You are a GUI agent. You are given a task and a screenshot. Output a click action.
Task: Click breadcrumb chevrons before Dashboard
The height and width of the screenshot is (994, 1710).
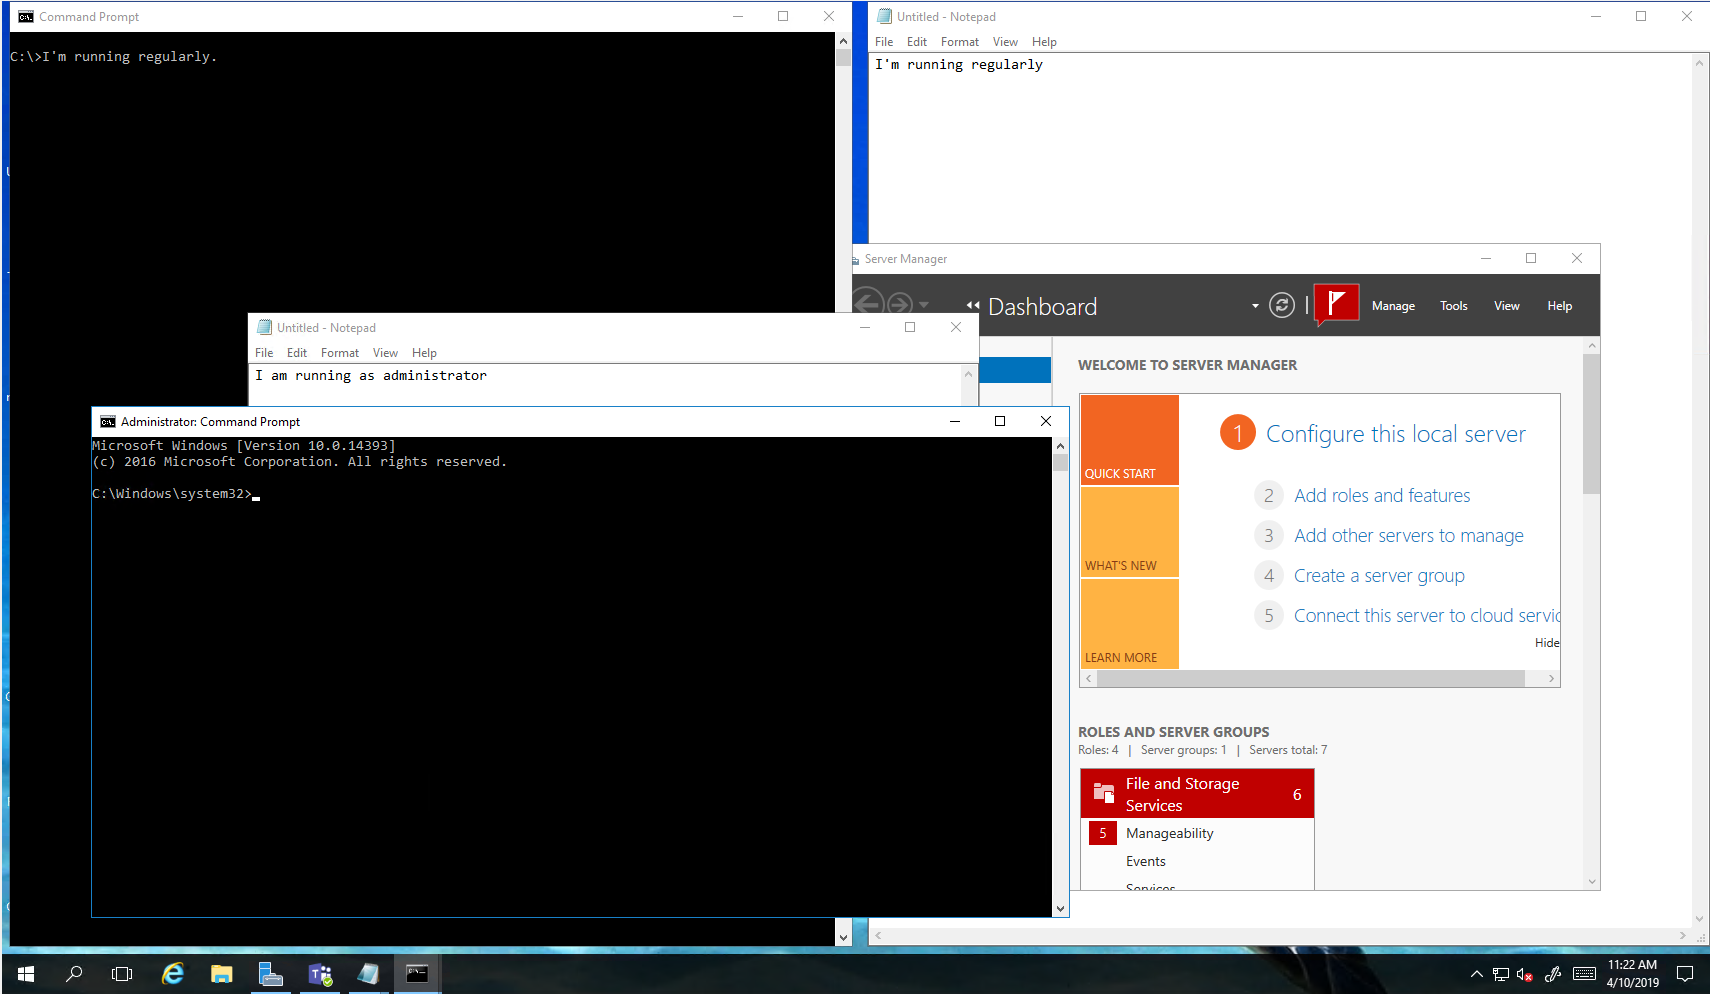973,306
